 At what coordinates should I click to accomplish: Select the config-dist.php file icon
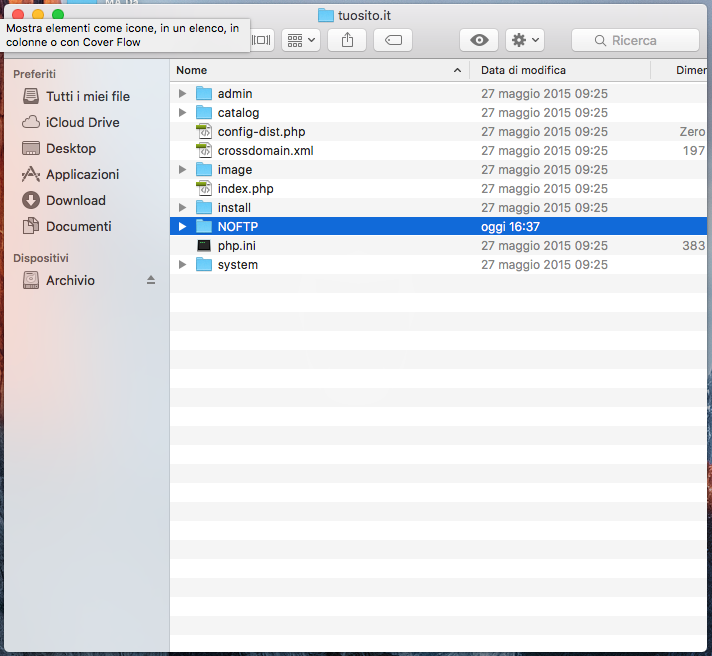coord(204,132)
